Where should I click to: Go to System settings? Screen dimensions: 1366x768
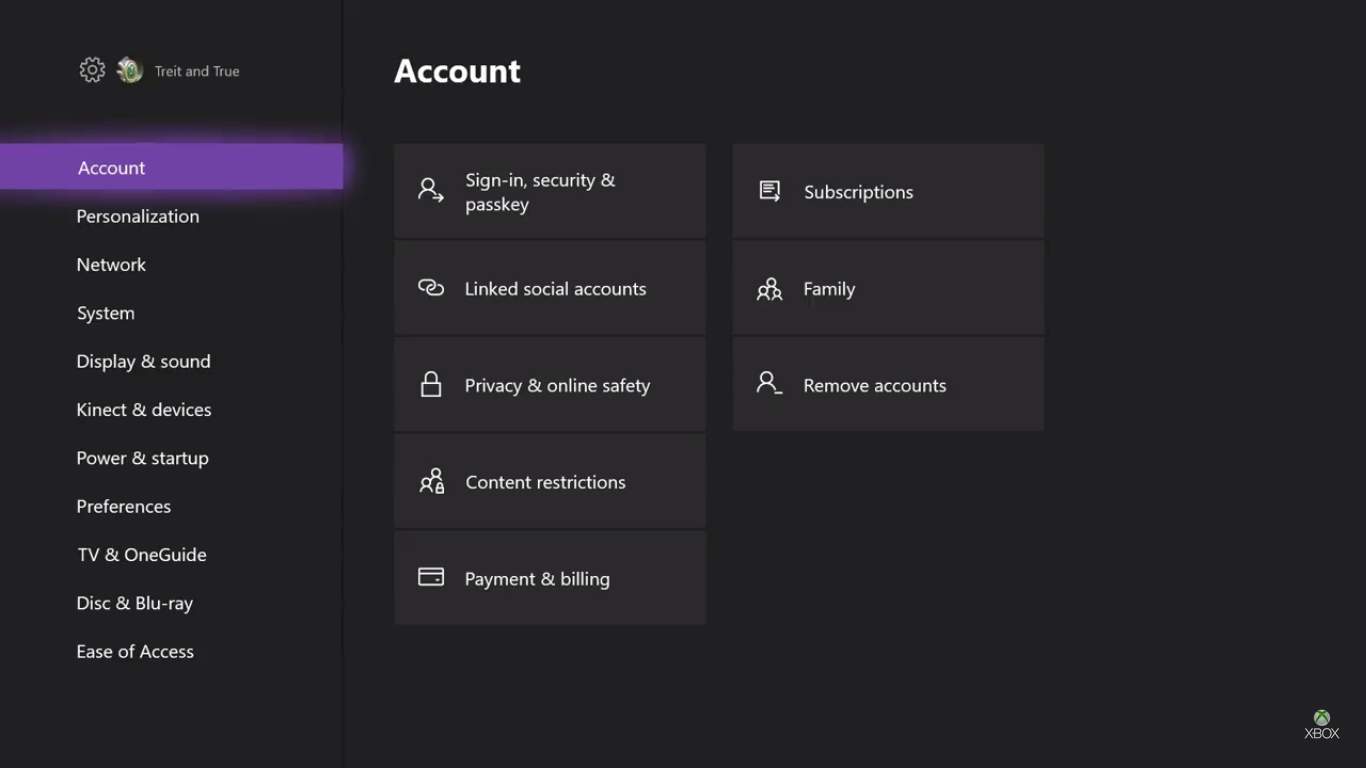pos(105,313)
